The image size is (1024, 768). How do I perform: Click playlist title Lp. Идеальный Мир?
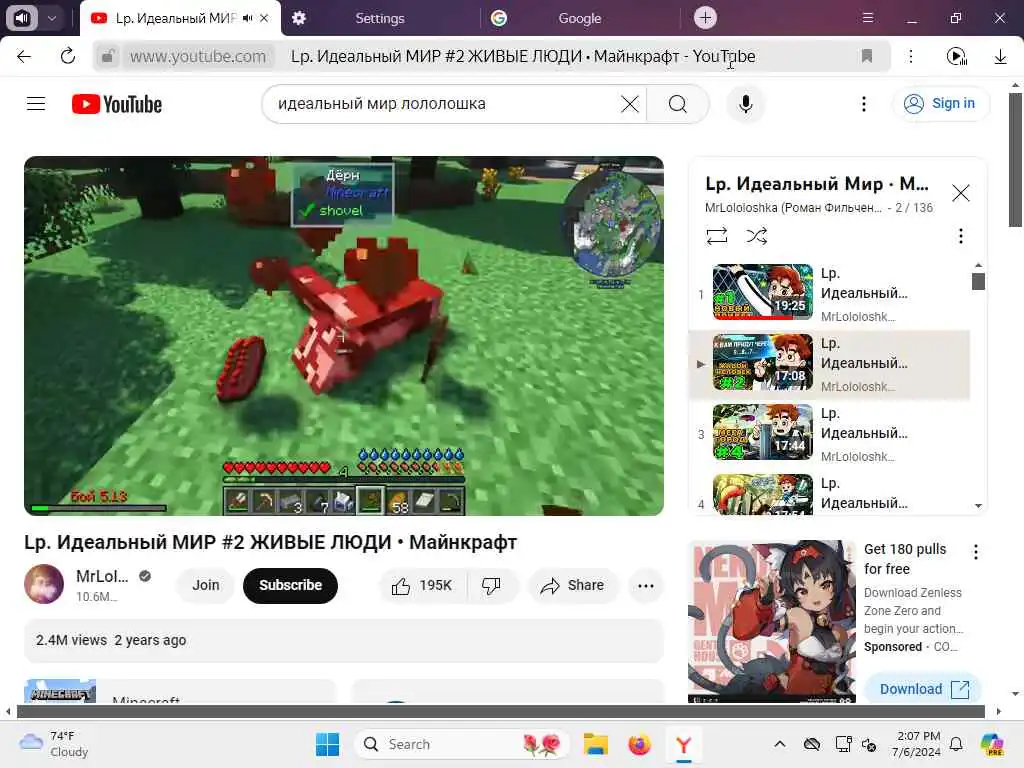[x=816, y=184]
